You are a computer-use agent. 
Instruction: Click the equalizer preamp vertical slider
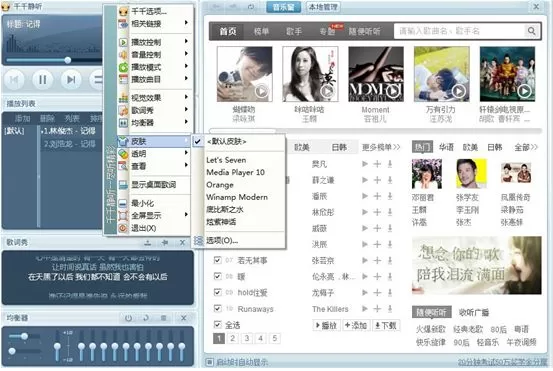click(57, 347)
